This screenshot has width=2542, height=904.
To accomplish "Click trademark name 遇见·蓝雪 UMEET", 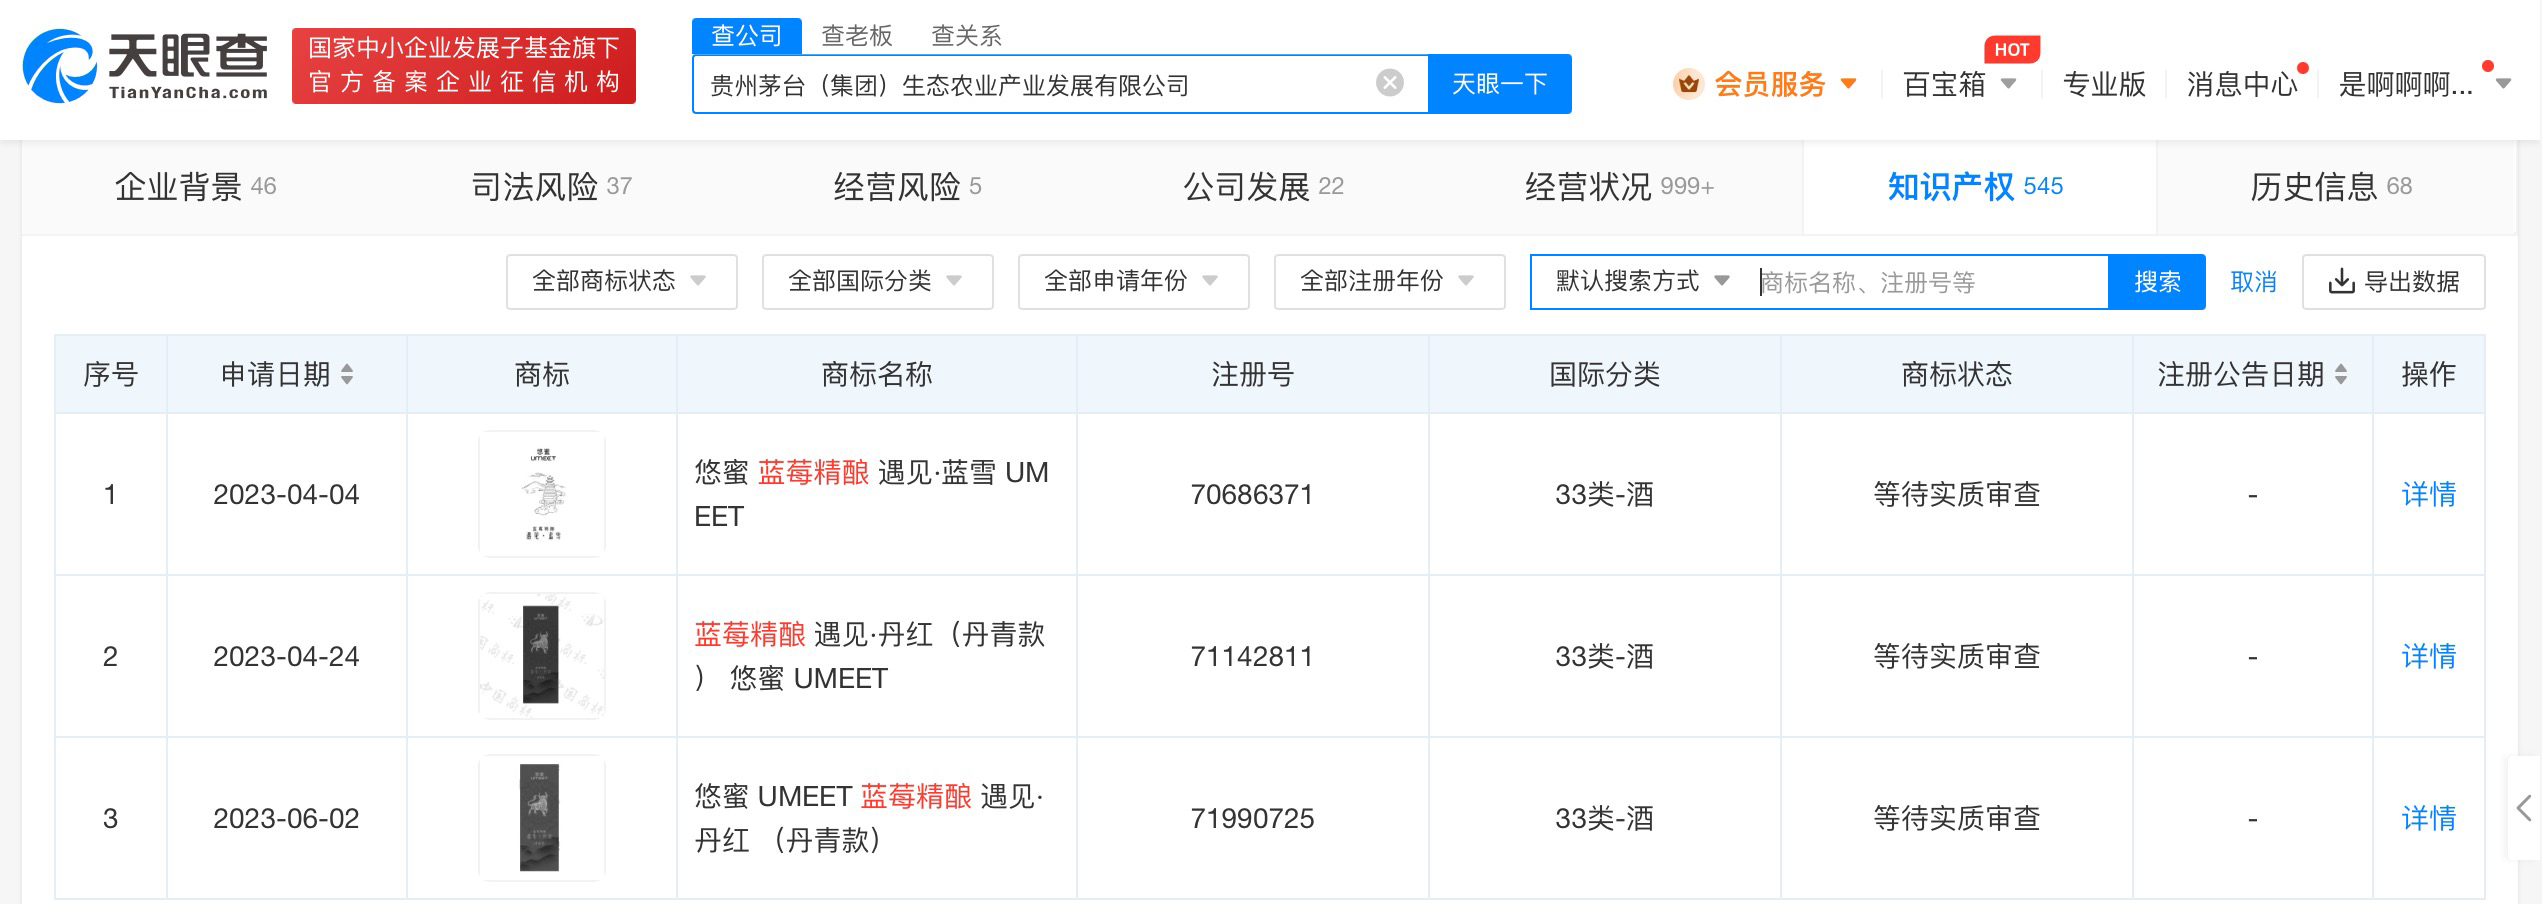I will (x=871, y=494).
